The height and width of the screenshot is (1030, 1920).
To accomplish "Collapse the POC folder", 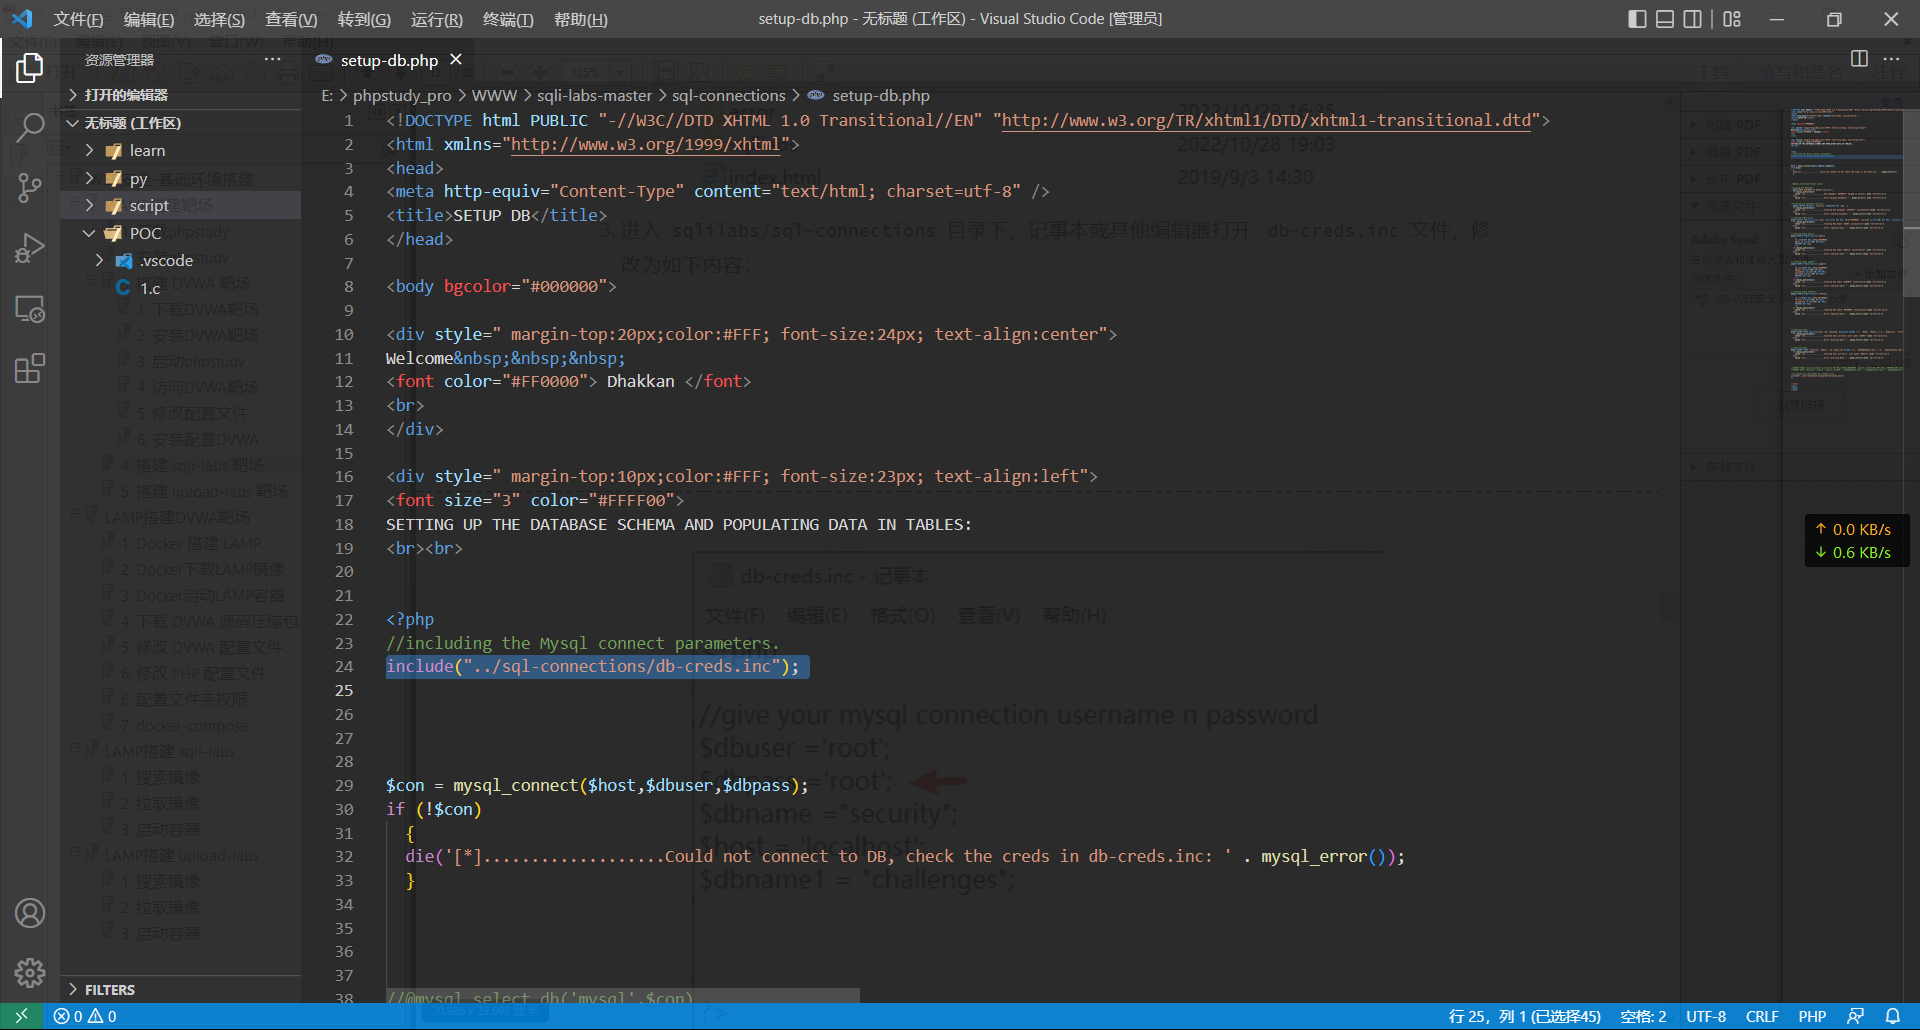I will [x=180, y=234].
